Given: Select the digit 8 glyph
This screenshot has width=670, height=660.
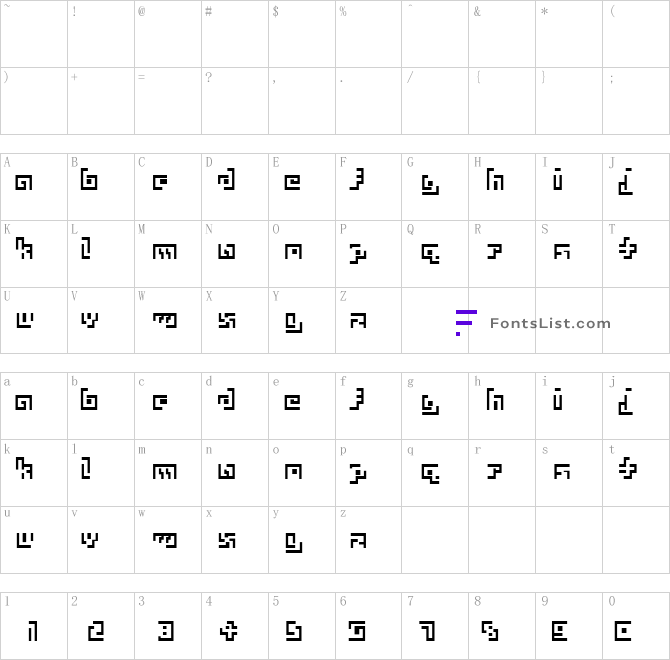Looking at the screenshot, I should (490, 630).
